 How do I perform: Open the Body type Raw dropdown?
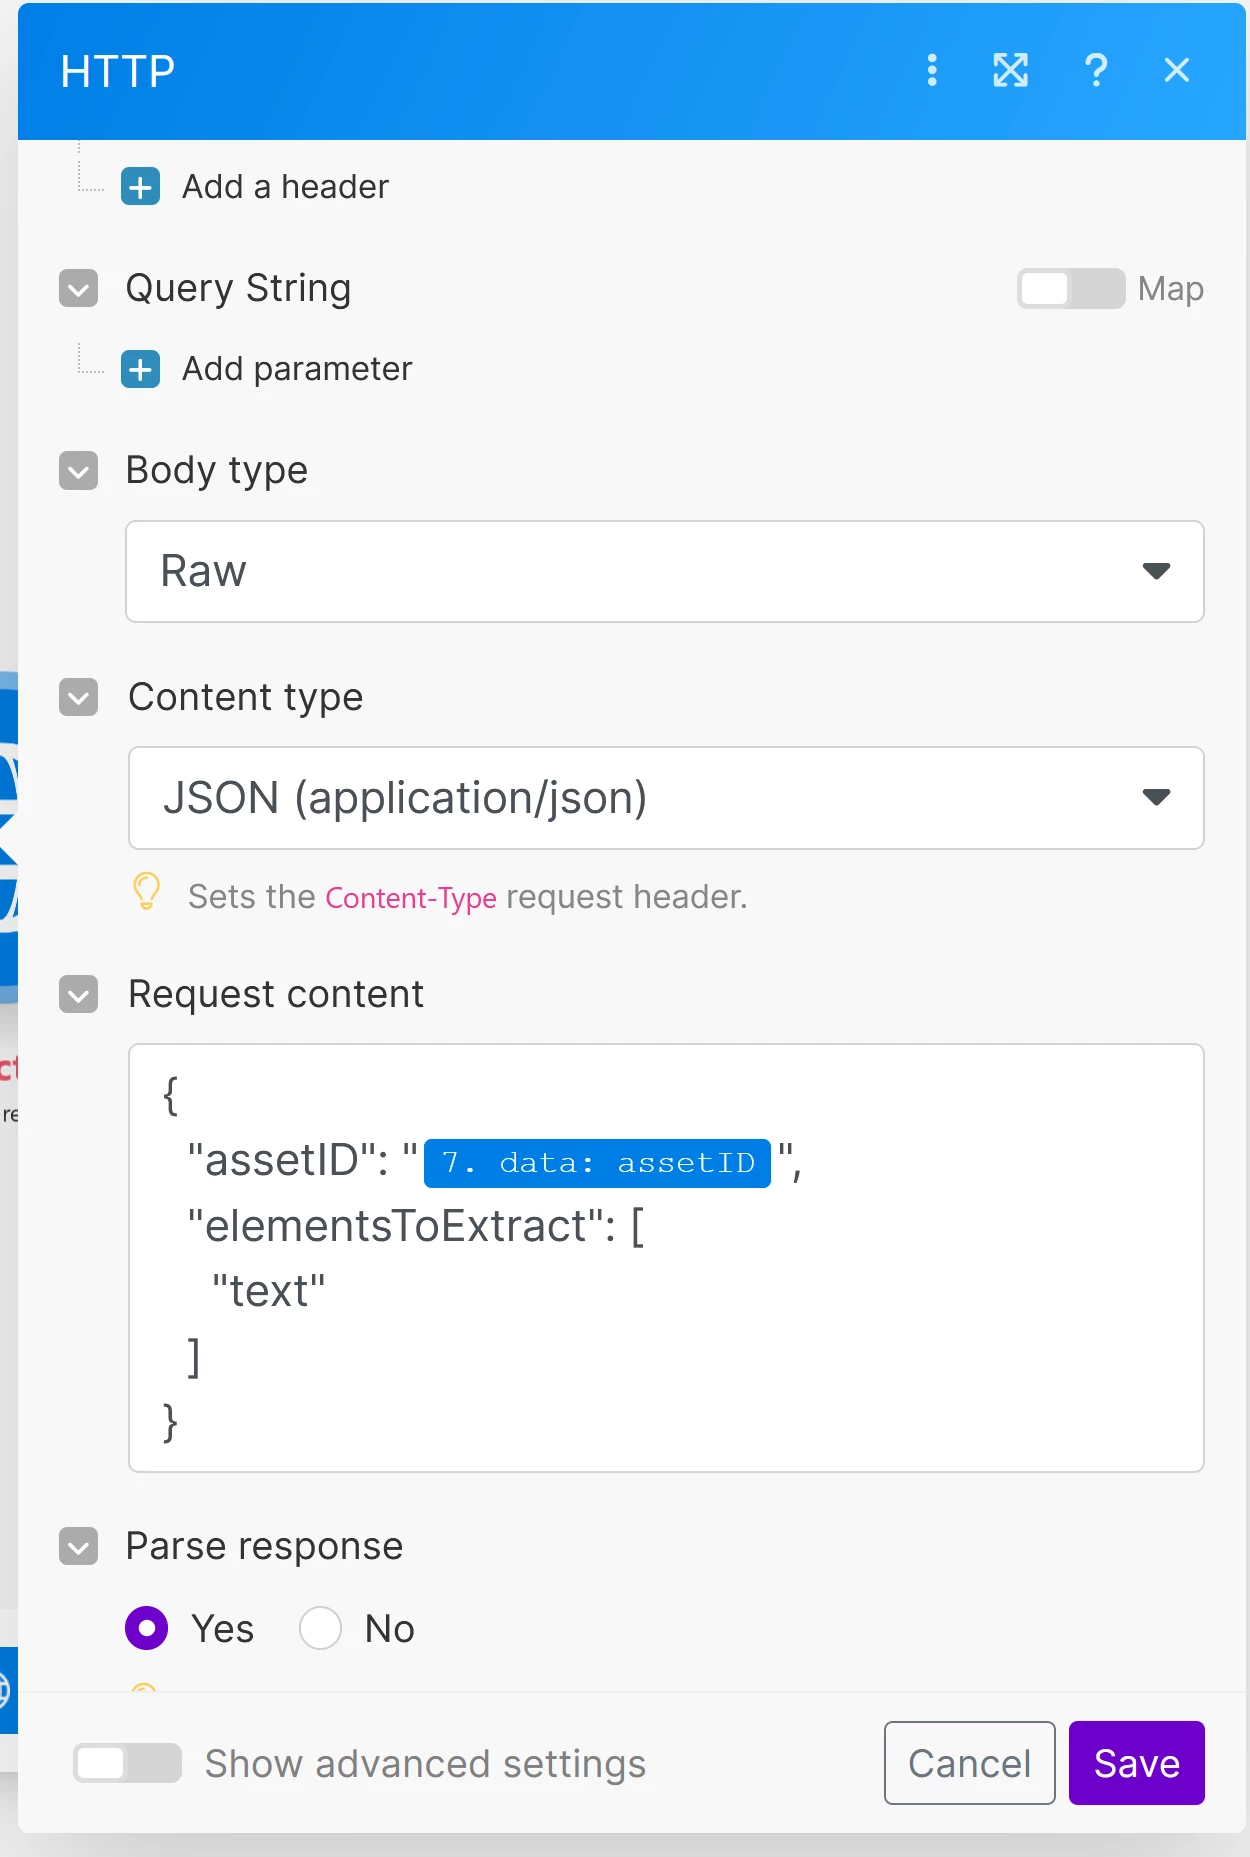click(664, 571)
